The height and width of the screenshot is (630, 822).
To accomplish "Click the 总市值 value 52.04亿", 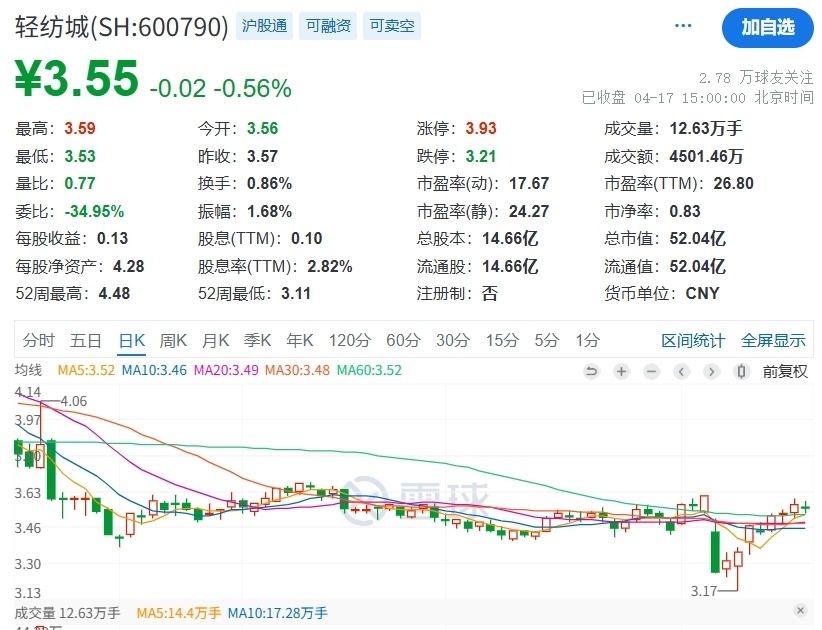I will click(697, 239).
